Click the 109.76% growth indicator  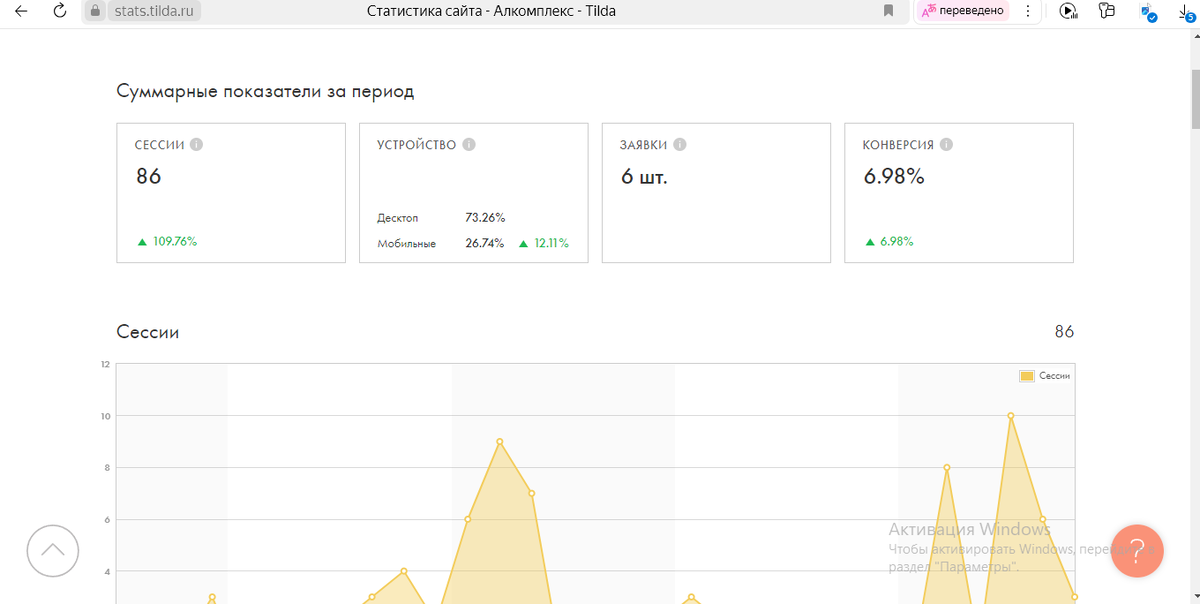167,241
